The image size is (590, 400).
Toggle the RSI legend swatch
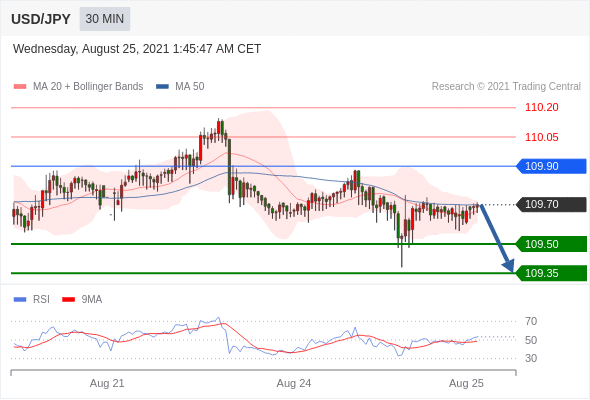(20, 300)
